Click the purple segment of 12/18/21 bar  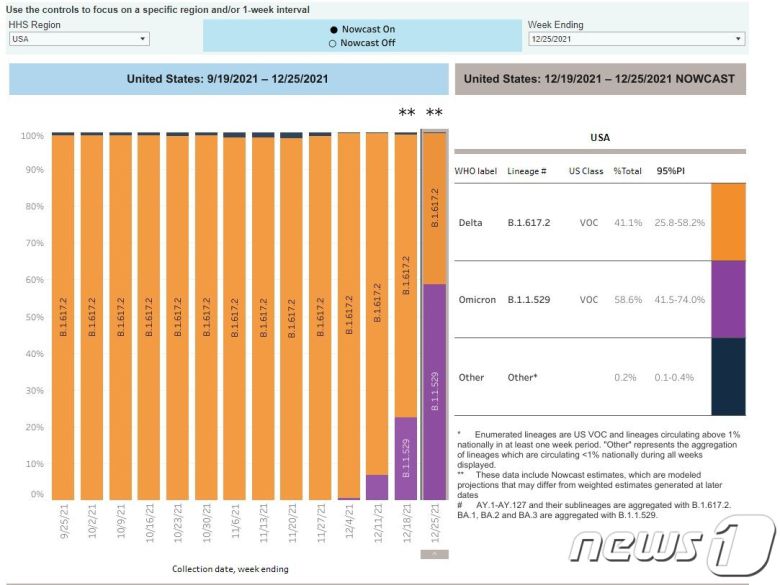[406, 458]
